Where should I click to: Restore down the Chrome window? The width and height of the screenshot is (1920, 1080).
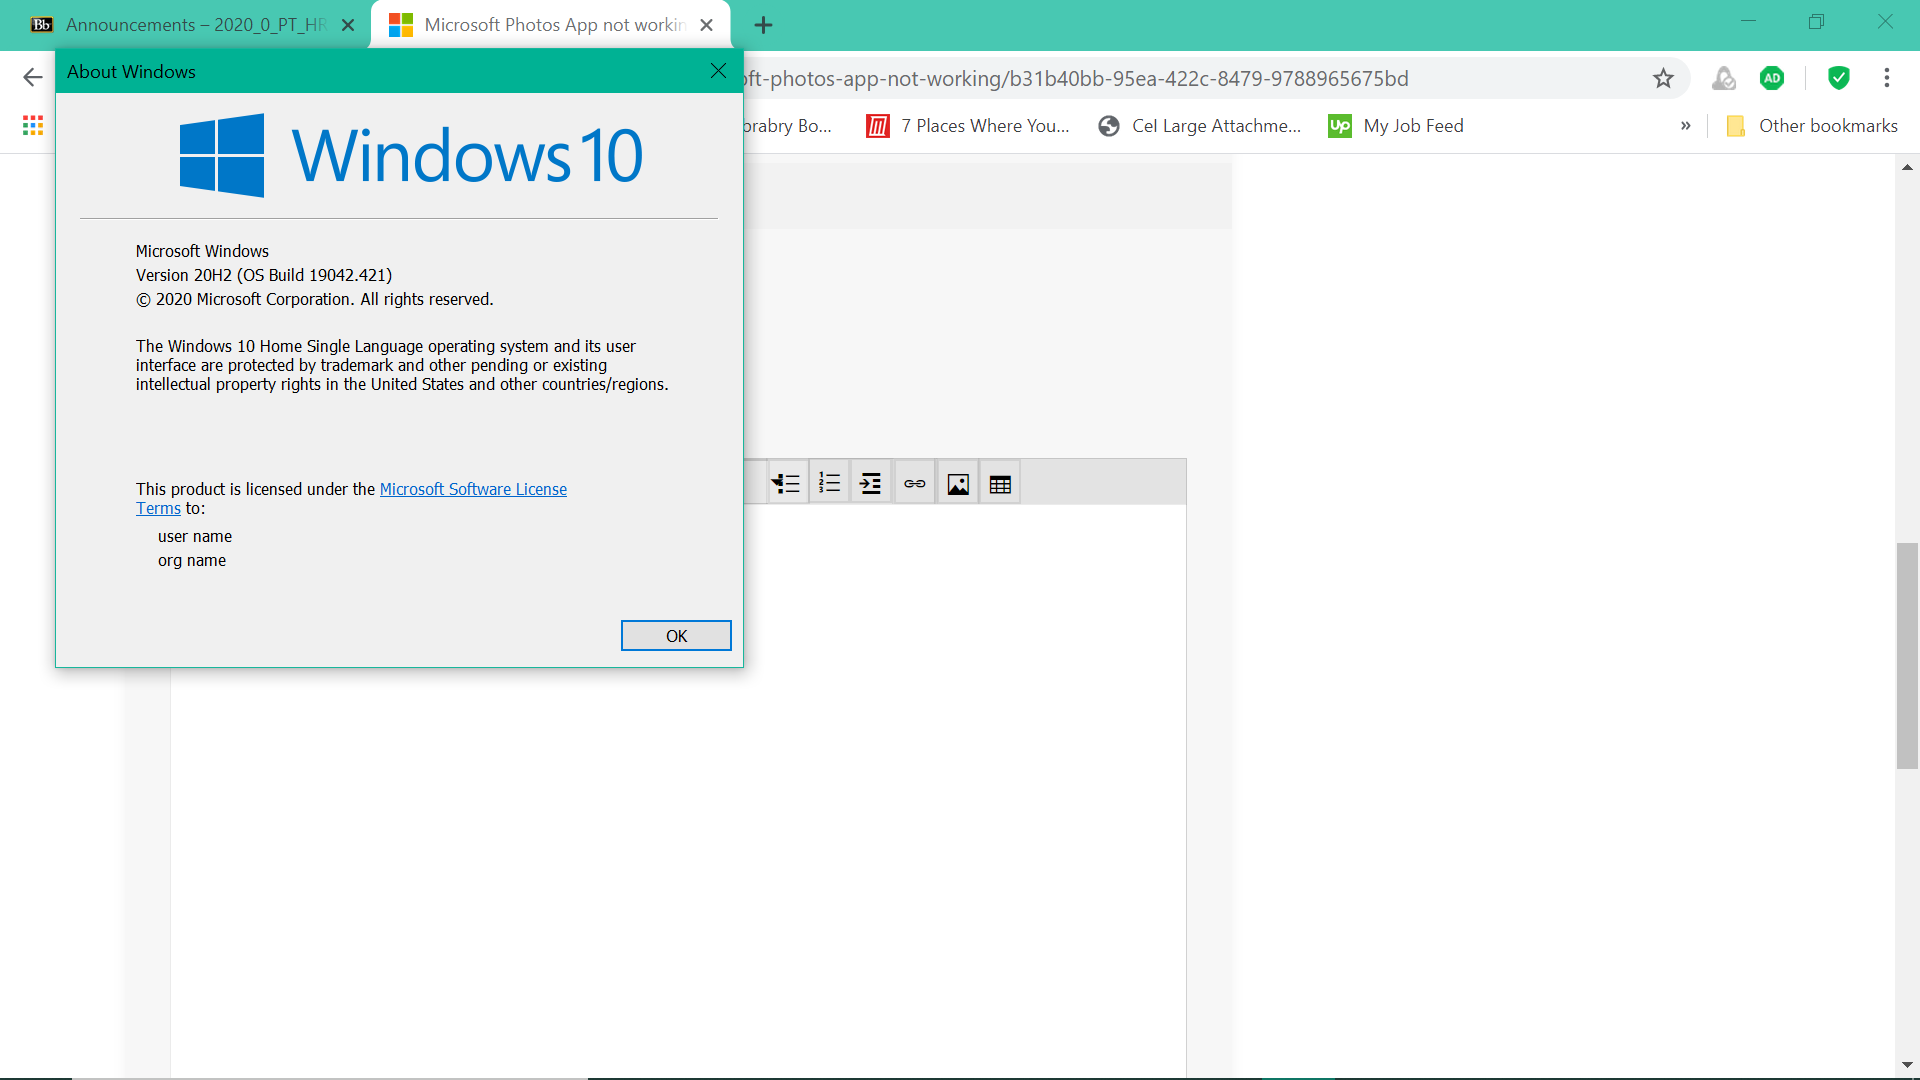tap(1816, 21)
